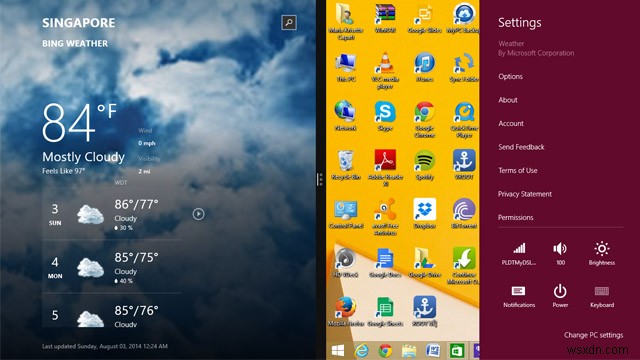Open the Recycle Bin

pos(346,165)
